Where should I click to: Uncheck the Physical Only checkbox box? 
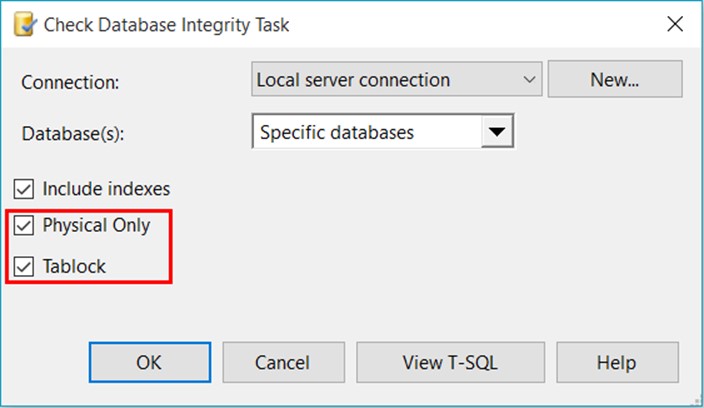(x=23, y=226)
